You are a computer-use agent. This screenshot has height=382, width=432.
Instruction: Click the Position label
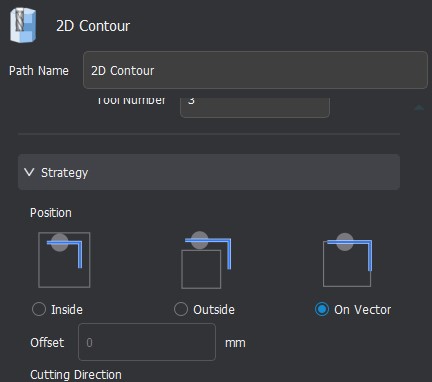tap(51, 213)
